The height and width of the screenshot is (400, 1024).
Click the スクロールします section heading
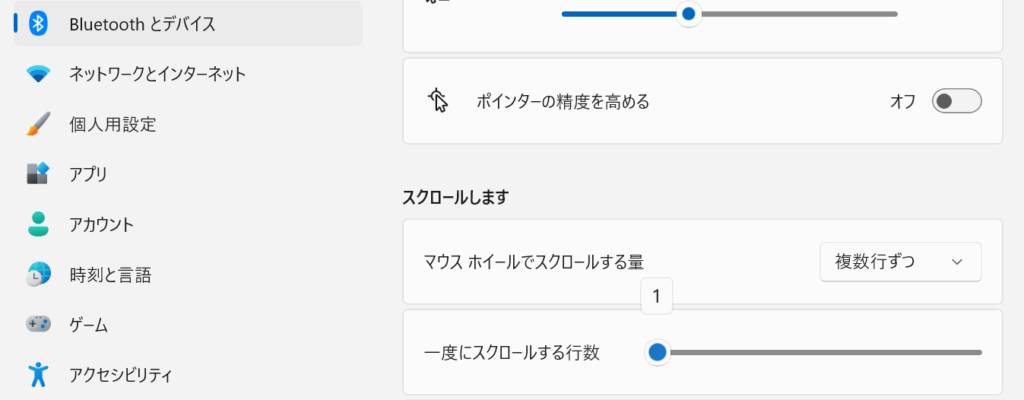click(455, 197)
